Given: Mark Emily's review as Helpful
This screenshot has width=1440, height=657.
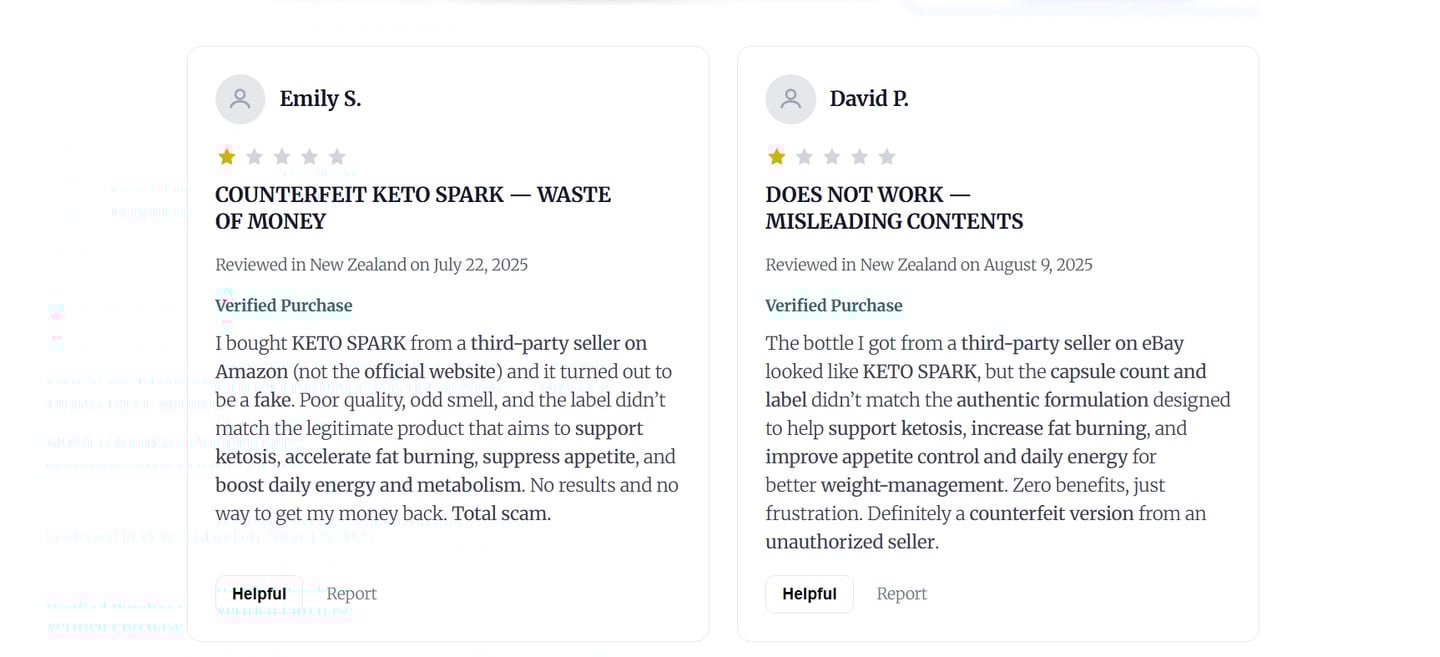Looking at the screenshot, I should pos(259,594).
